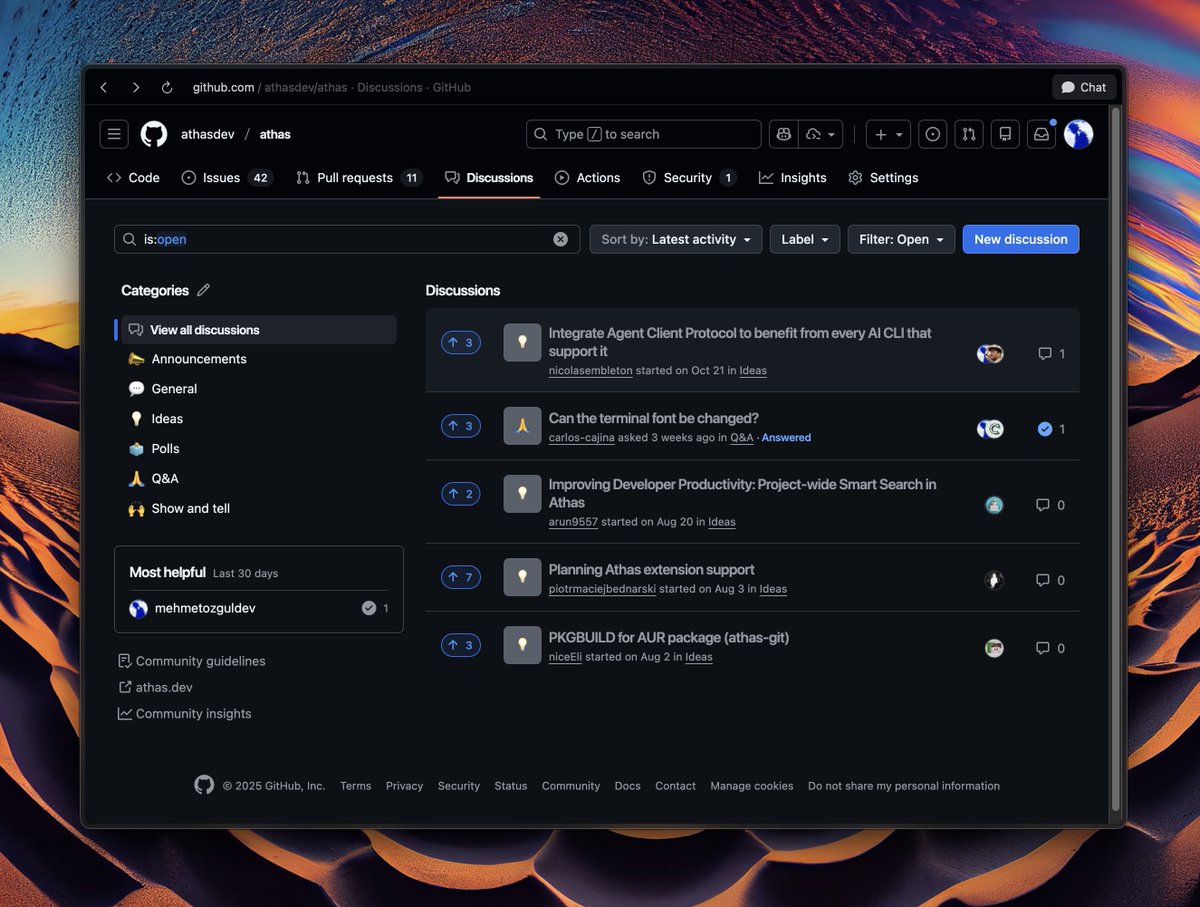Open mehmetozguldev in Most helpful
The width and height of the screenshot is (1200, 907).
click(x=204, y=608)
